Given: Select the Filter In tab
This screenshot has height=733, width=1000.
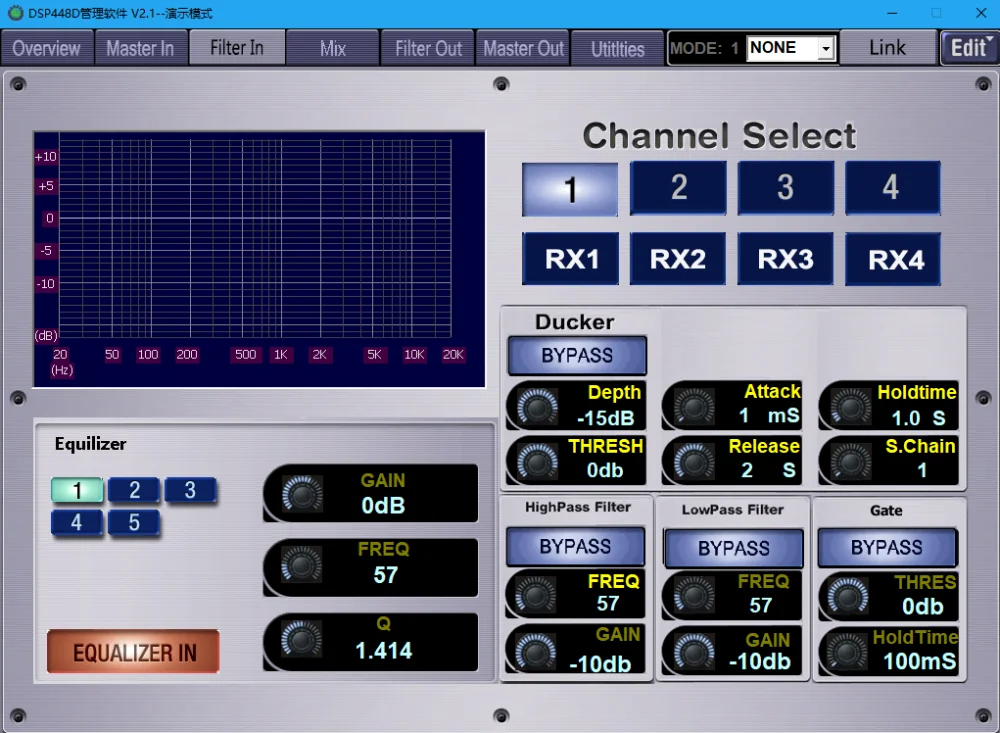Looking at the screenshot, I should click(x=237, y=48).
